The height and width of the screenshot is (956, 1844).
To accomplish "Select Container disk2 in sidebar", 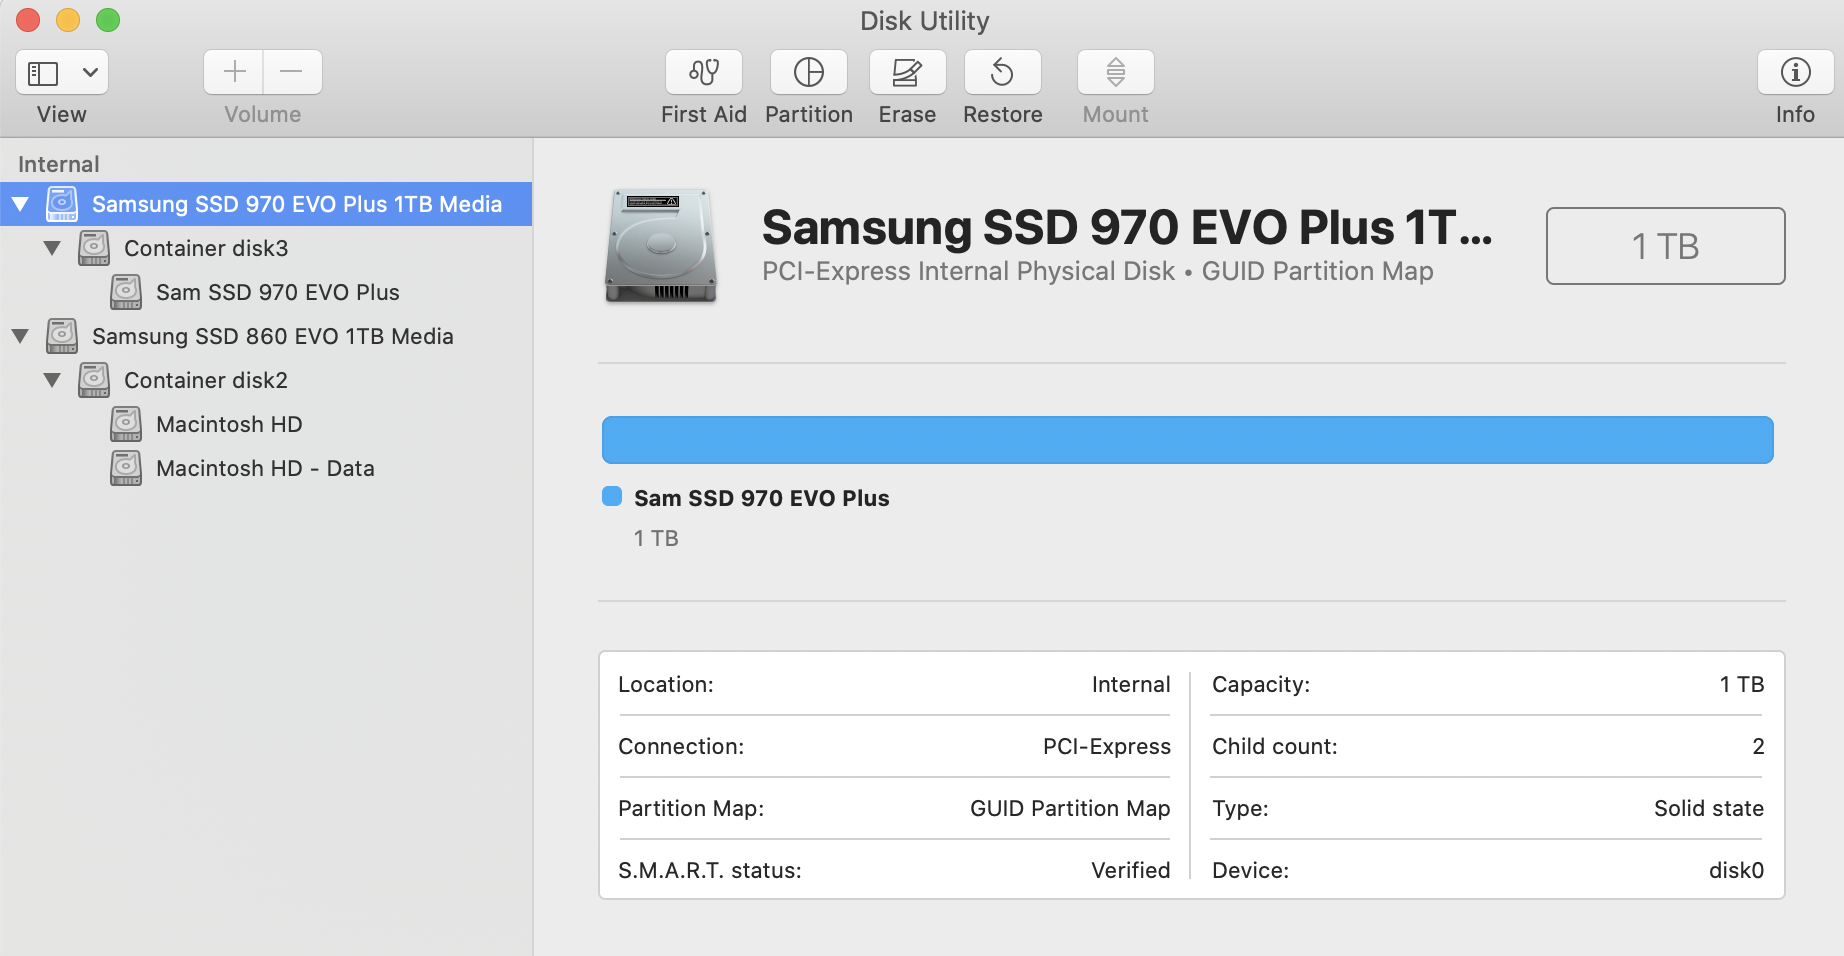I will (x=266, y=380).
